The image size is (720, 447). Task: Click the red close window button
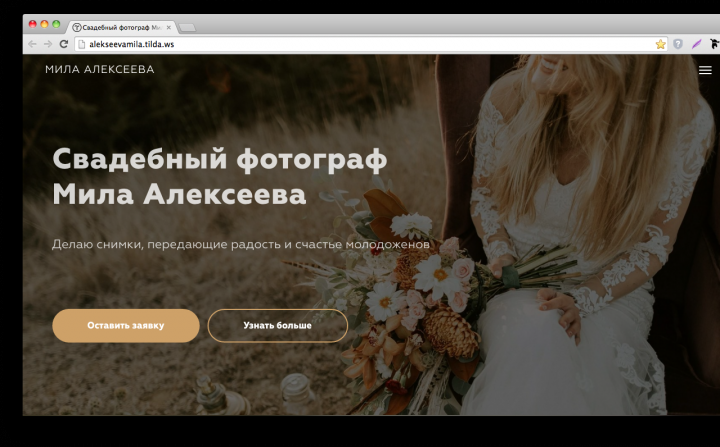(x=33, y=24)
